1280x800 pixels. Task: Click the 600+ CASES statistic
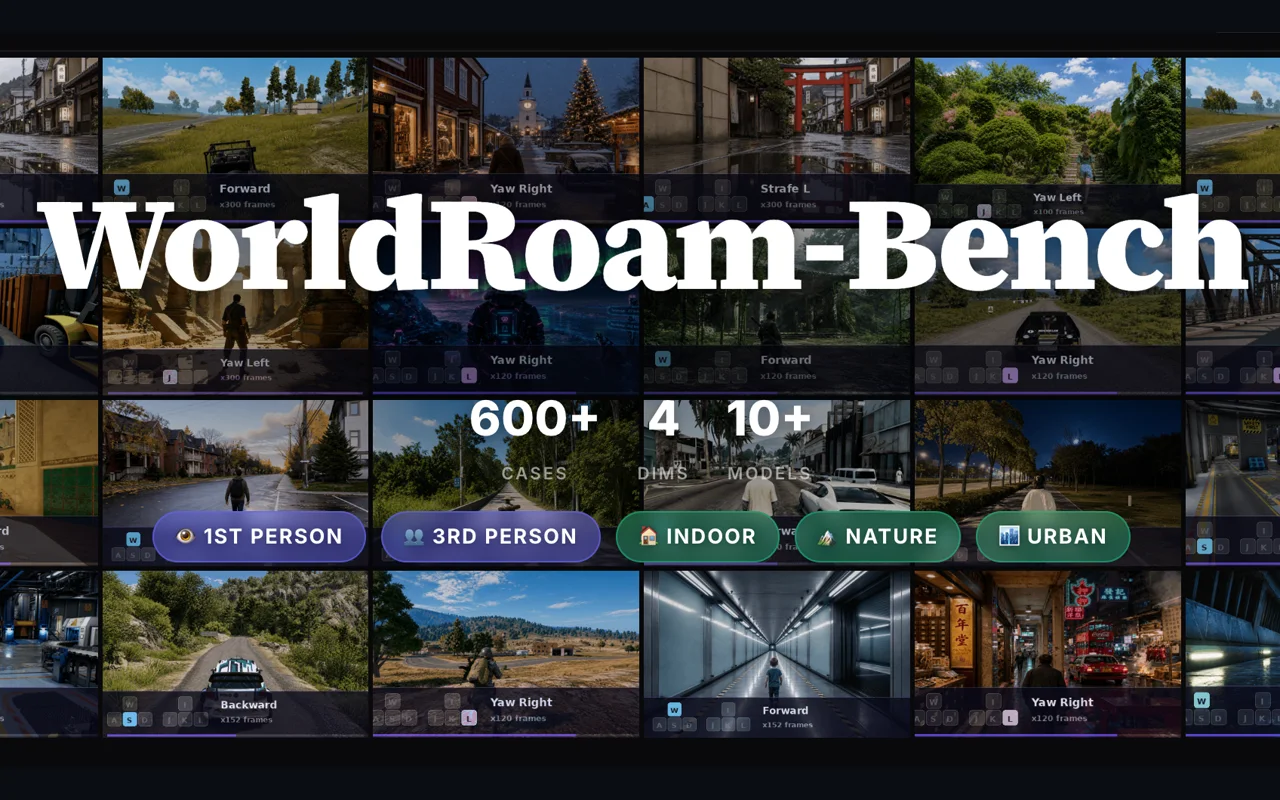click(x=534, y=440)
